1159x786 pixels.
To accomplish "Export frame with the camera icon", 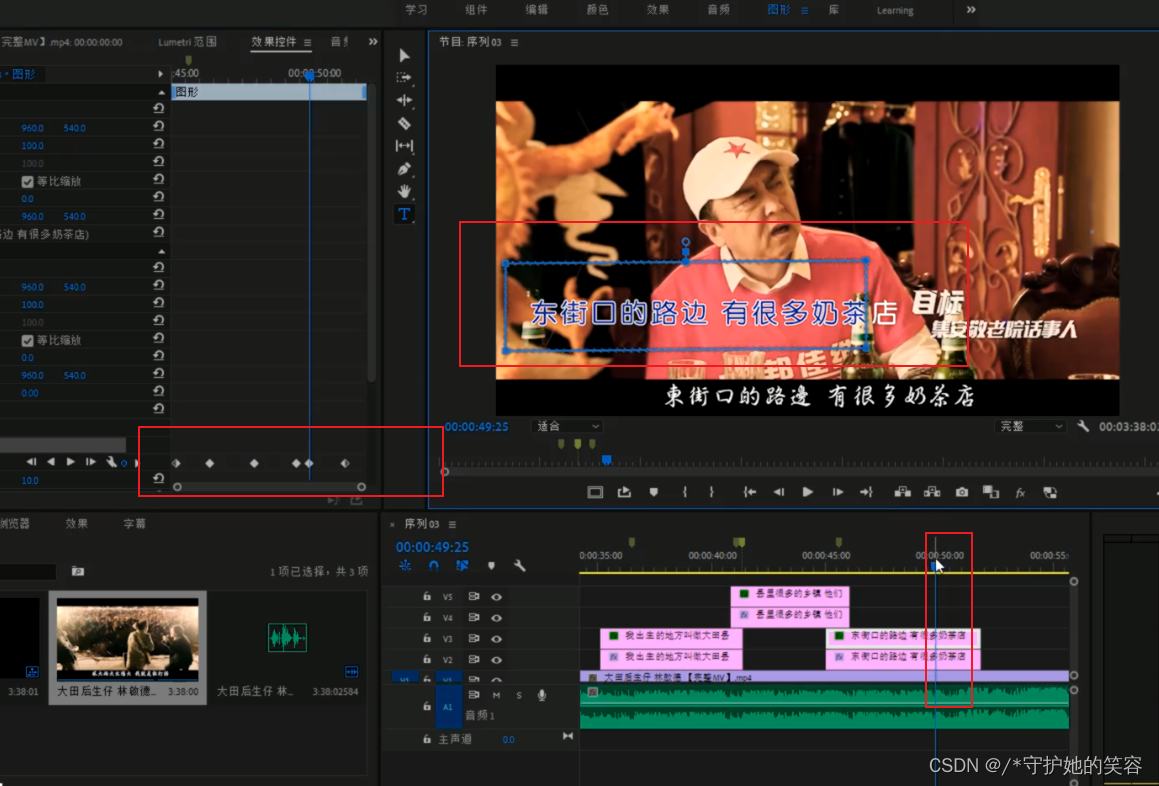I will point(962,492).
